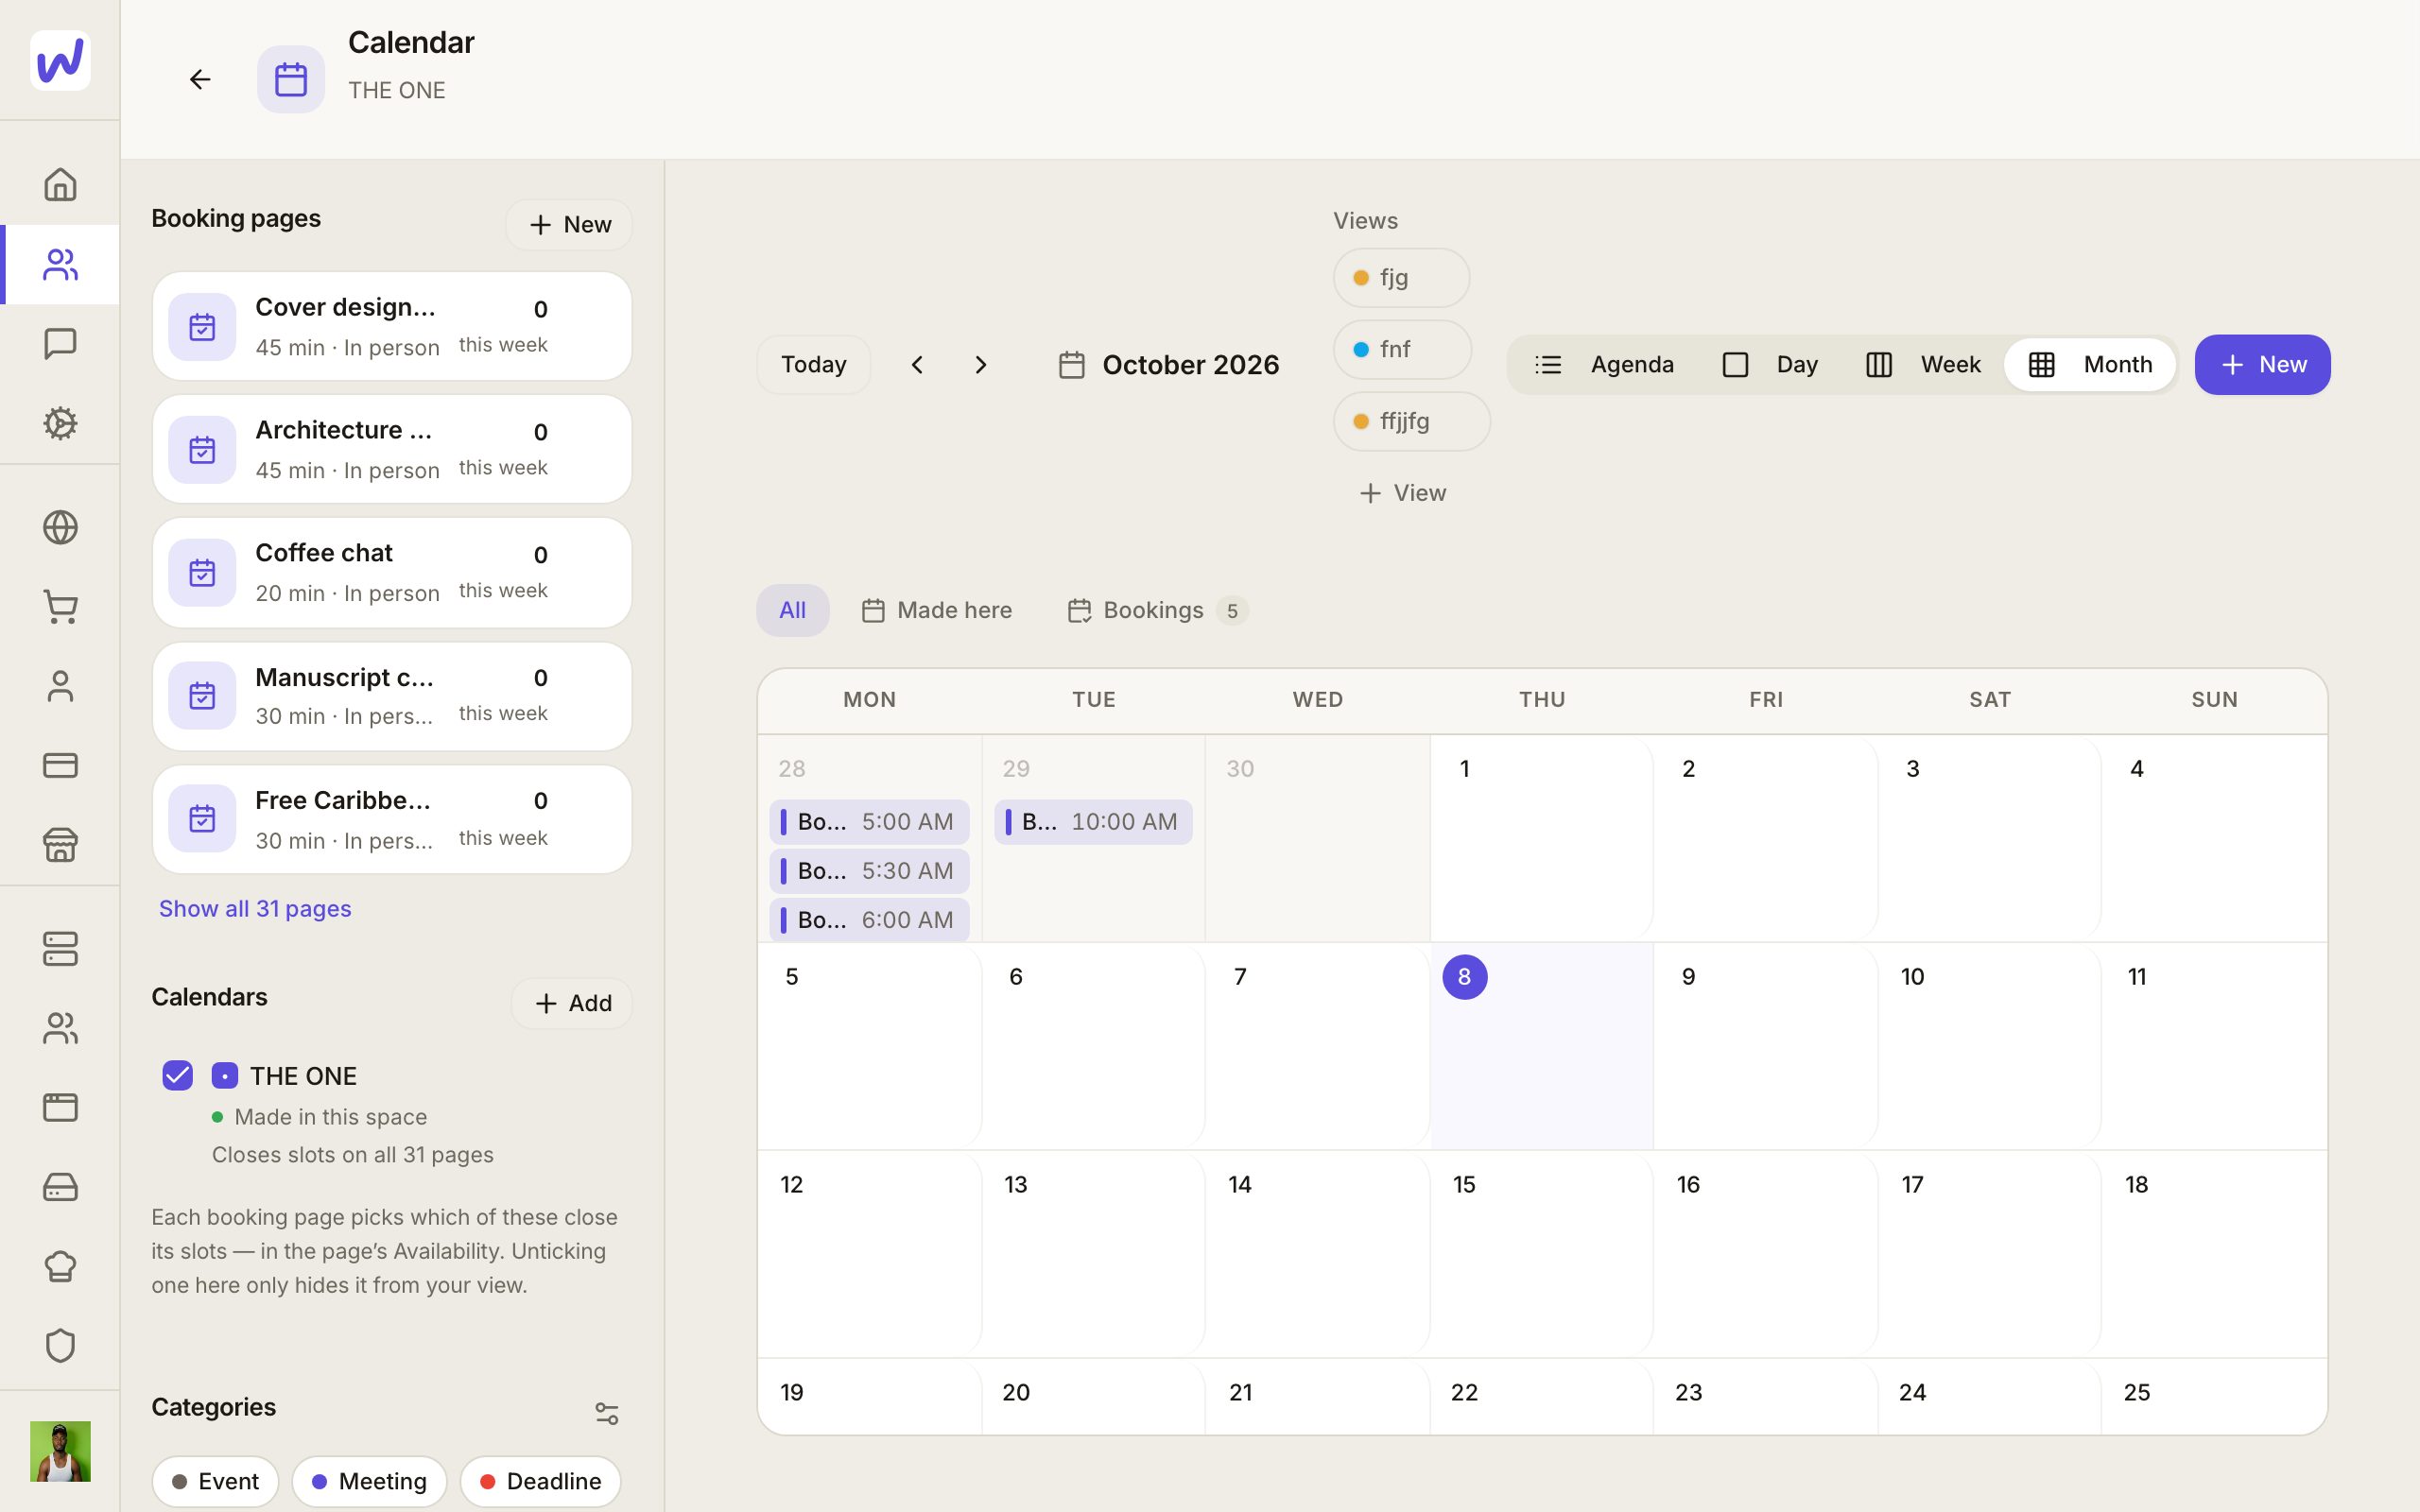
Task: Add a new booking page
Action: tap(569, 225)
